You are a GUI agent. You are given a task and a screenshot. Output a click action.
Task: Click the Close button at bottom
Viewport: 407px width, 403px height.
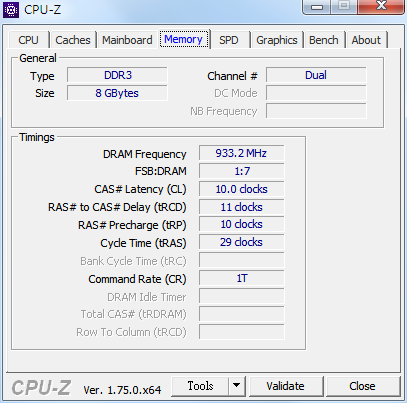click(x=362, y=386)
